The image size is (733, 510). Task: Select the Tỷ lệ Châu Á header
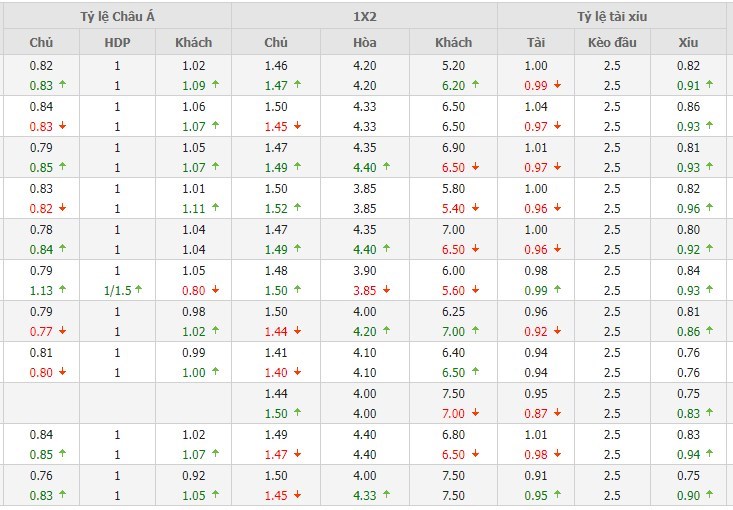point(117,16)
